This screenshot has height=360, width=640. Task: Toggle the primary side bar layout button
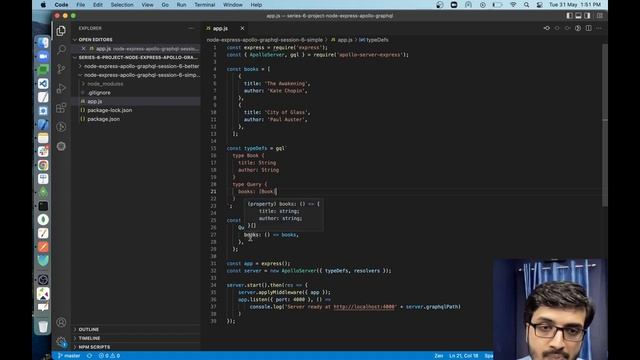coord(569,16)
